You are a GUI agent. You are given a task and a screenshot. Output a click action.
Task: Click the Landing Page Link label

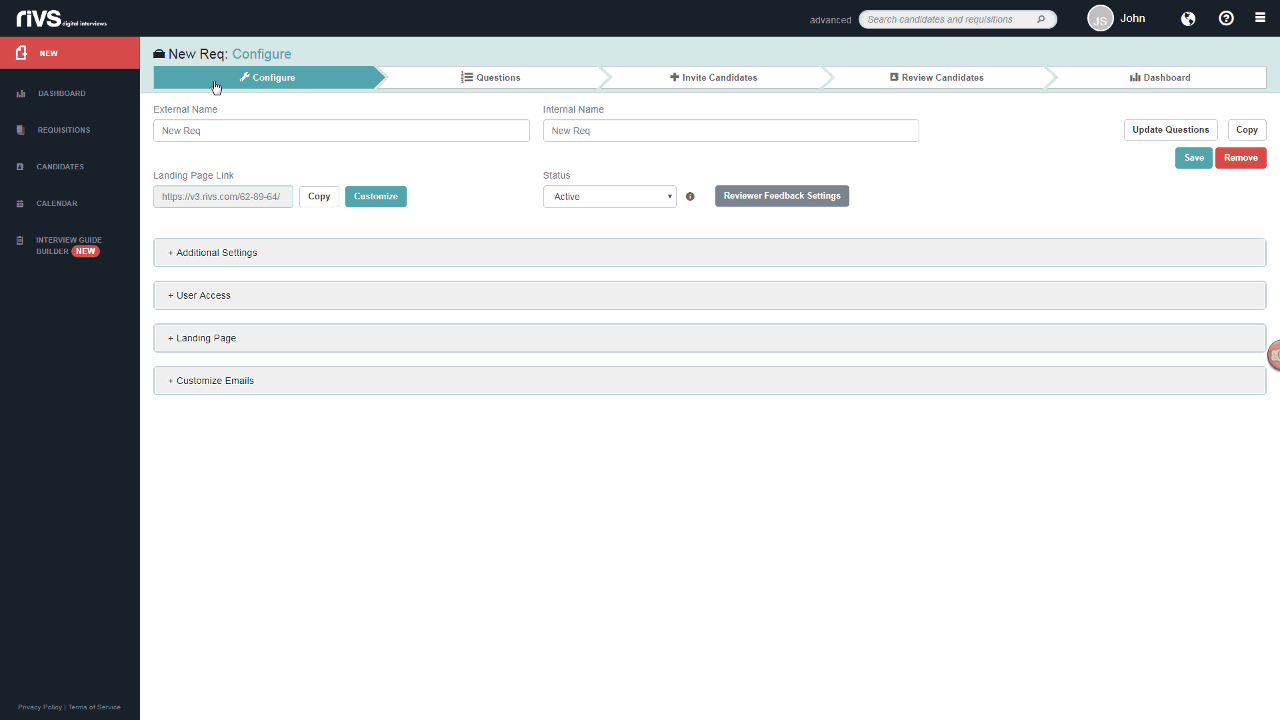[194, 176]
